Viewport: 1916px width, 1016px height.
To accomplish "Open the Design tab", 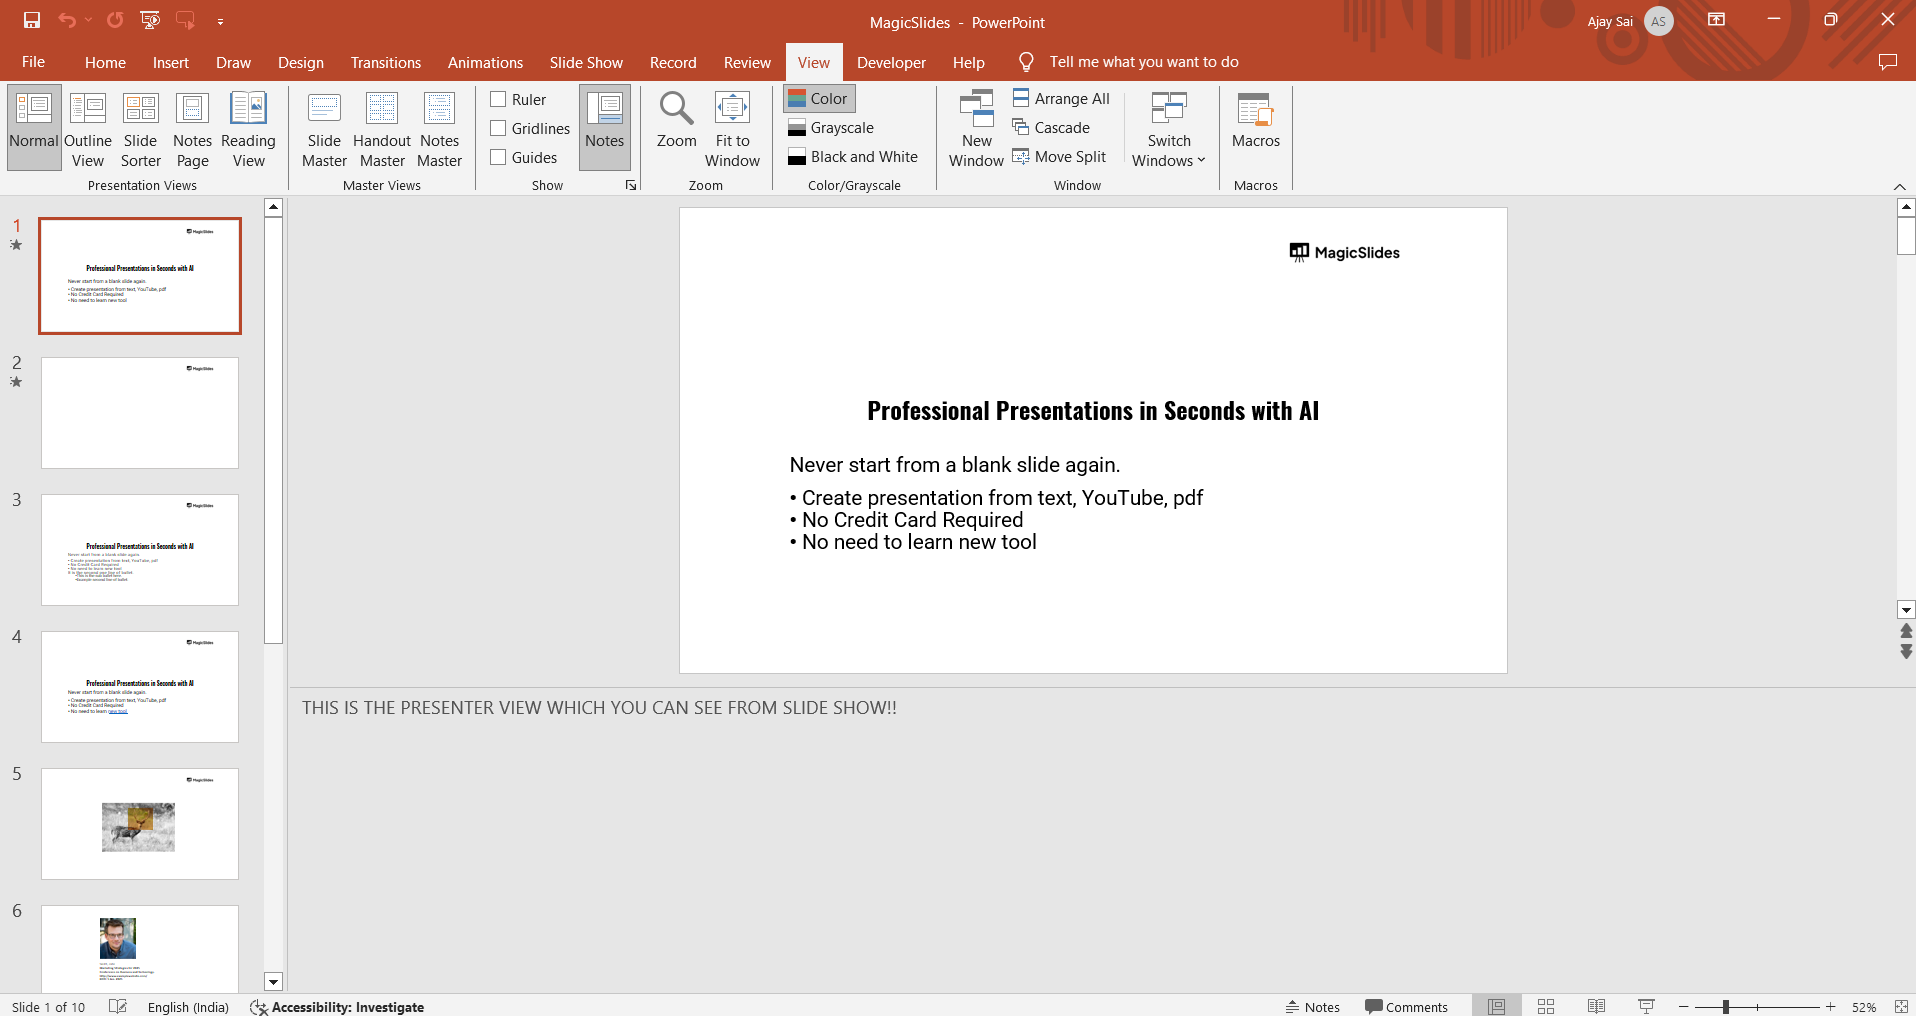I will tap(301, 62).
